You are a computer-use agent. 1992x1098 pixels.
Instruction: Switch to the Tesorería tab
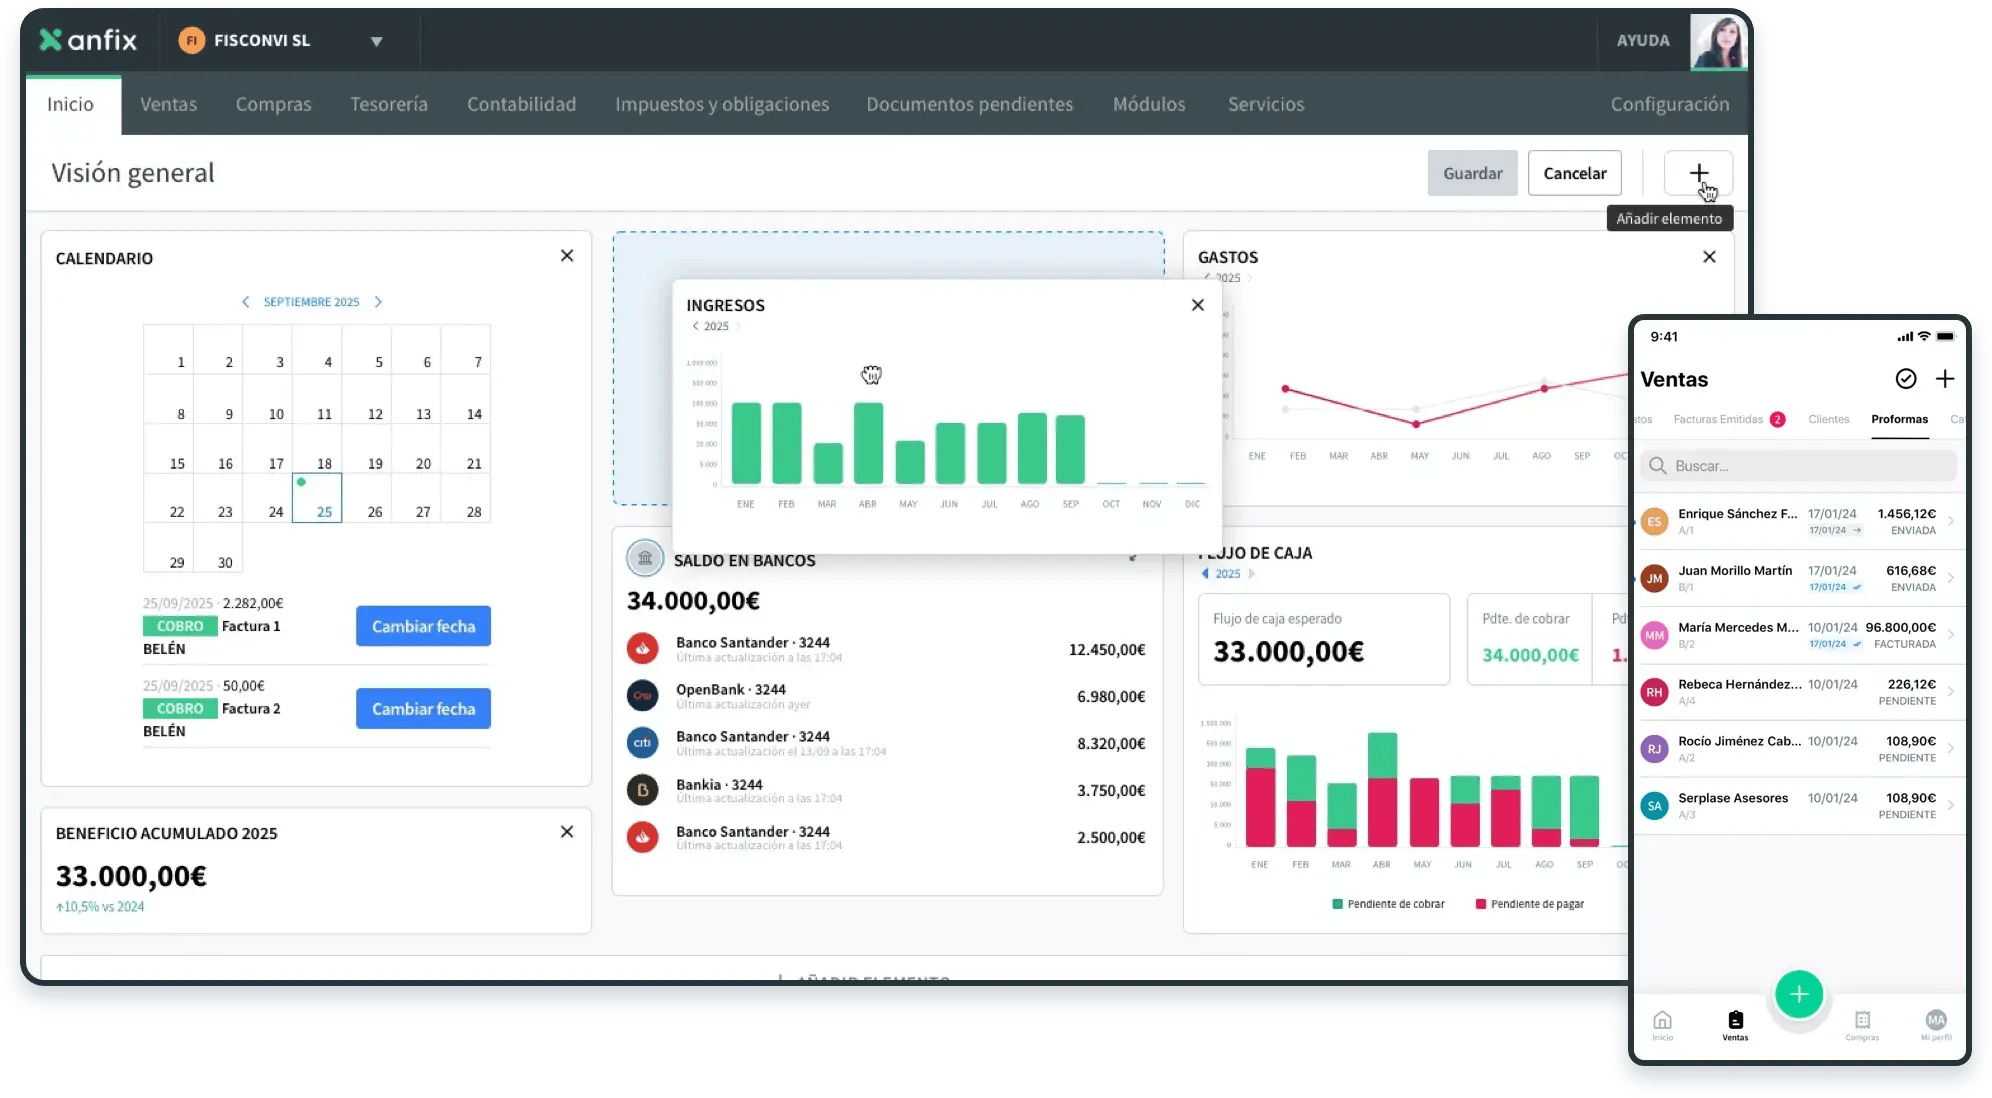388,104
